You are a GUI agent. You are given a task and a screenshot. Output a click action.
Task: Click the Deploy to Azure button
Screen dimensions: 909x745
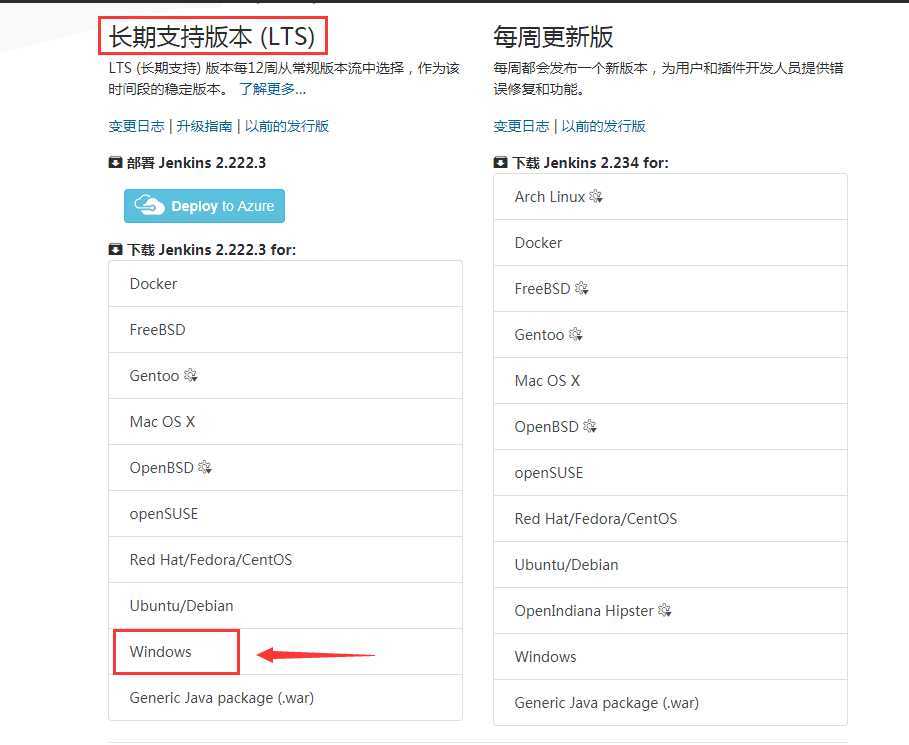[204, 206]
